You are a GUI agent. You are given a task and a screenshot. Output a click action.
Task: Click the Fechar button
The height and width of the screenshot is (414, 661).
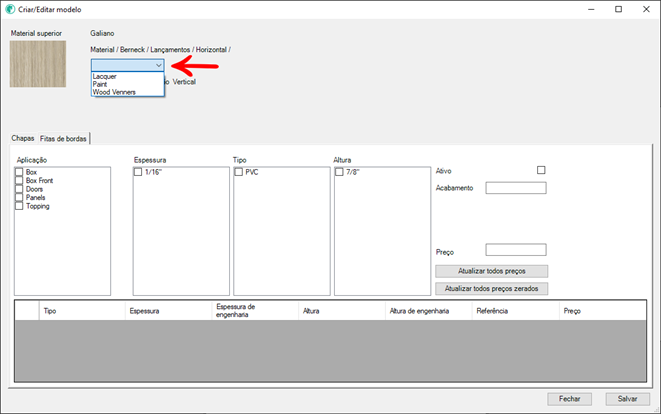click(570, 399)
